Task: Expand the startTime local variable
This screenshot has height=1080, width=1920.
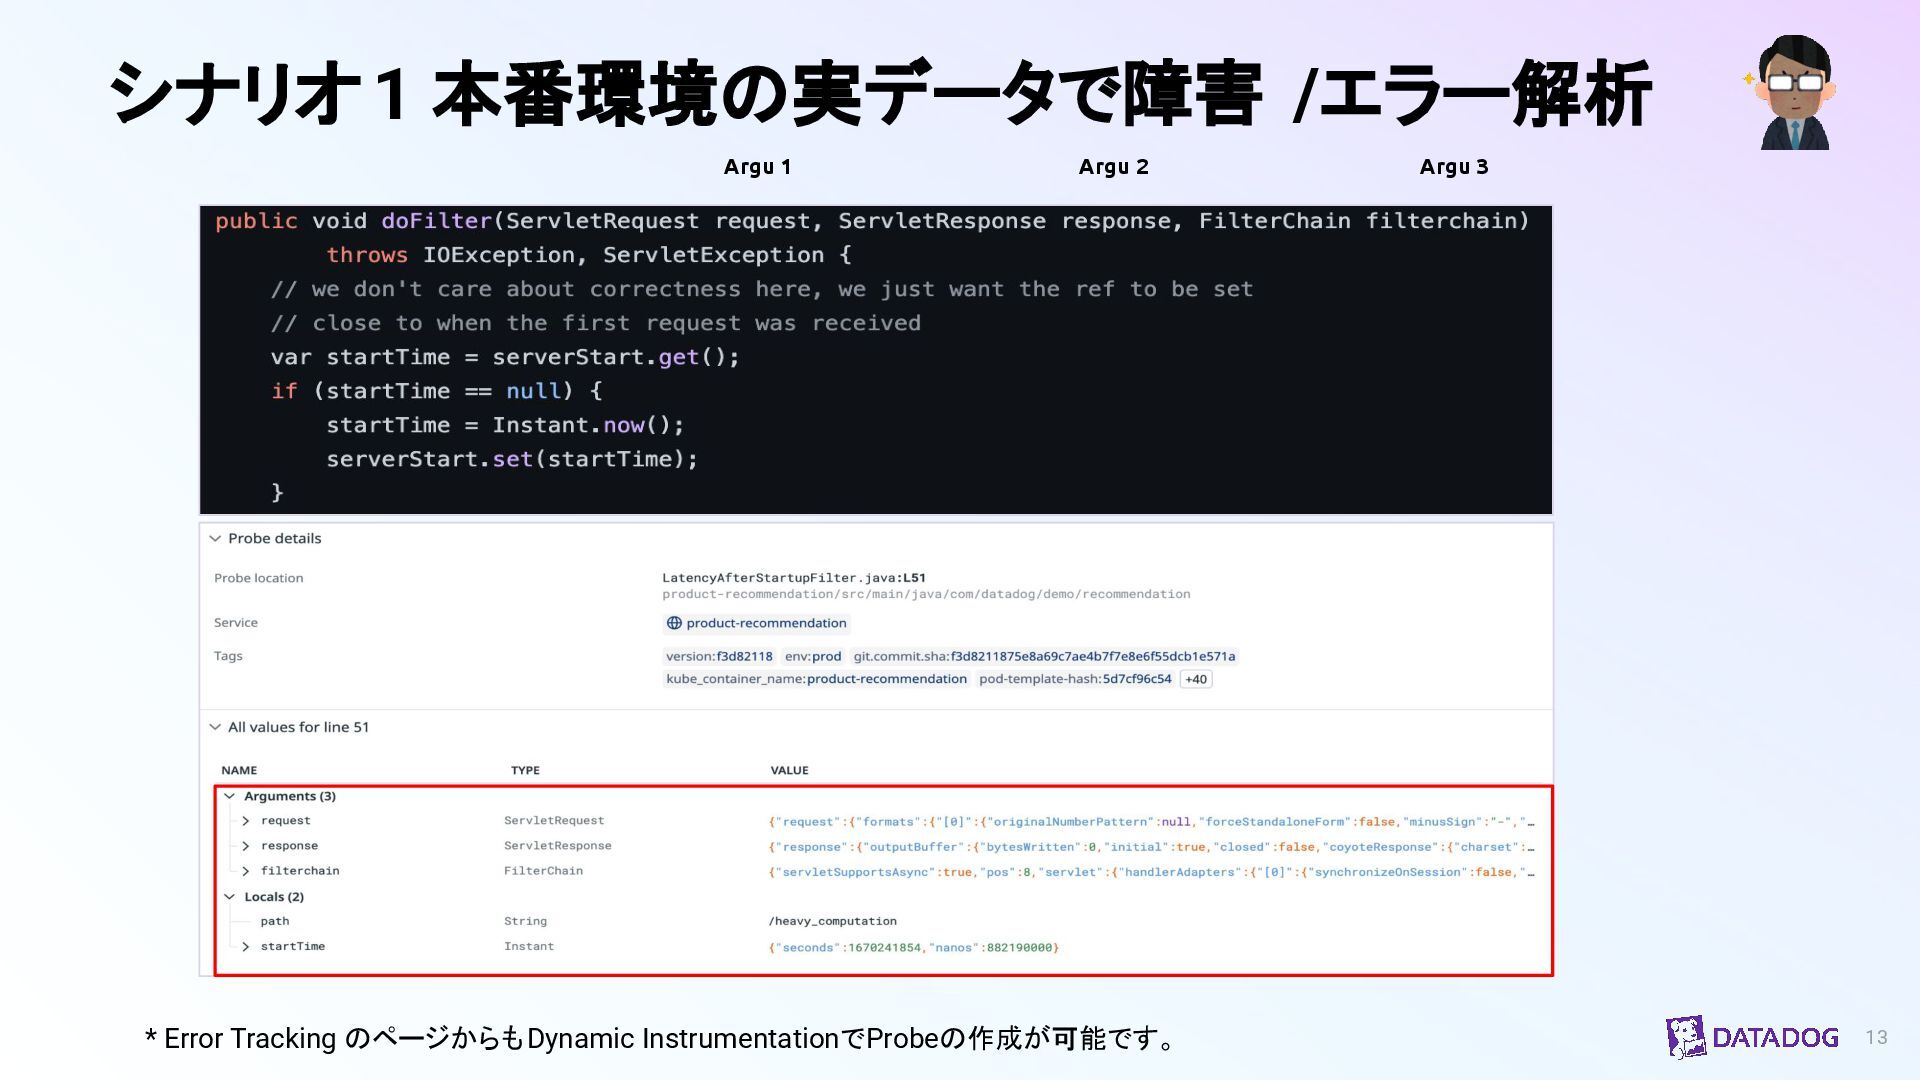Action: click(246, 946)
